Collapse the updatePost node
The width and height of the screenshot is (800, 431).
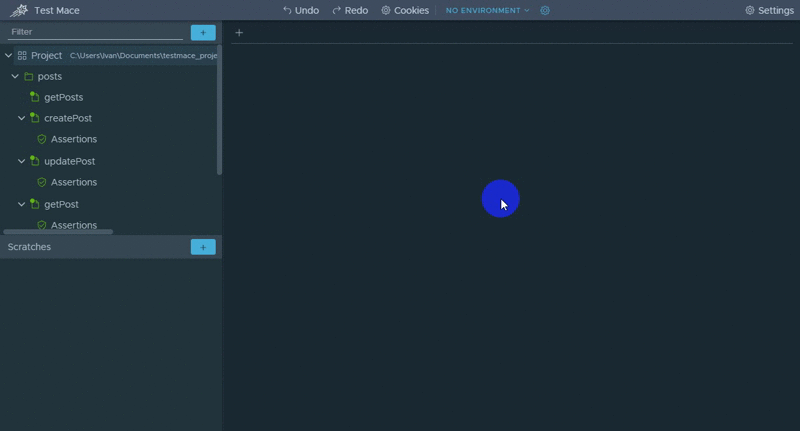(21, 161)
